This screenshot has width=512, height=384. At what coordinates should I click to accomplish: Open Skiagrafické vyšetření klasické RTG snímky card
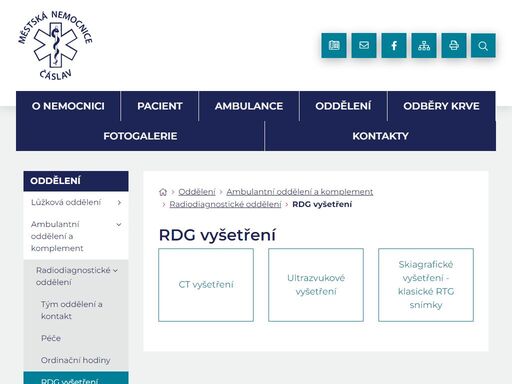pos(426,285)
